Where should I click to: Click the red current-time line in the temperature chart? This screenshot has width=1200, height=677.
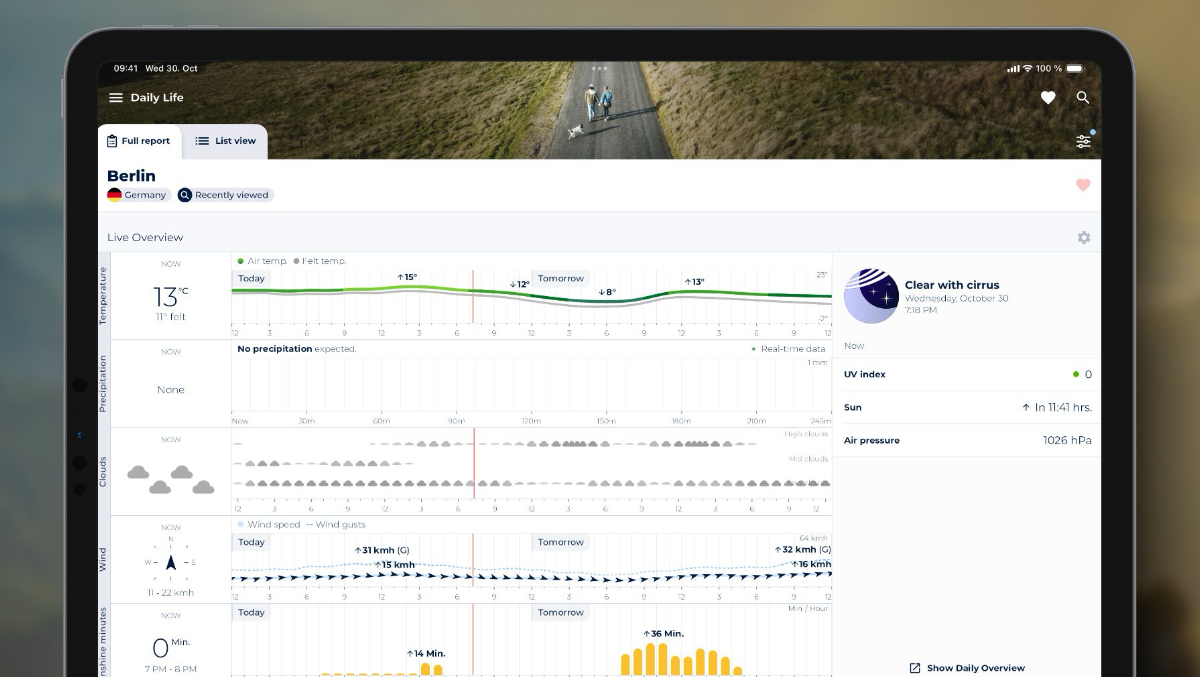pyautogui.click(x=473, y=296)
